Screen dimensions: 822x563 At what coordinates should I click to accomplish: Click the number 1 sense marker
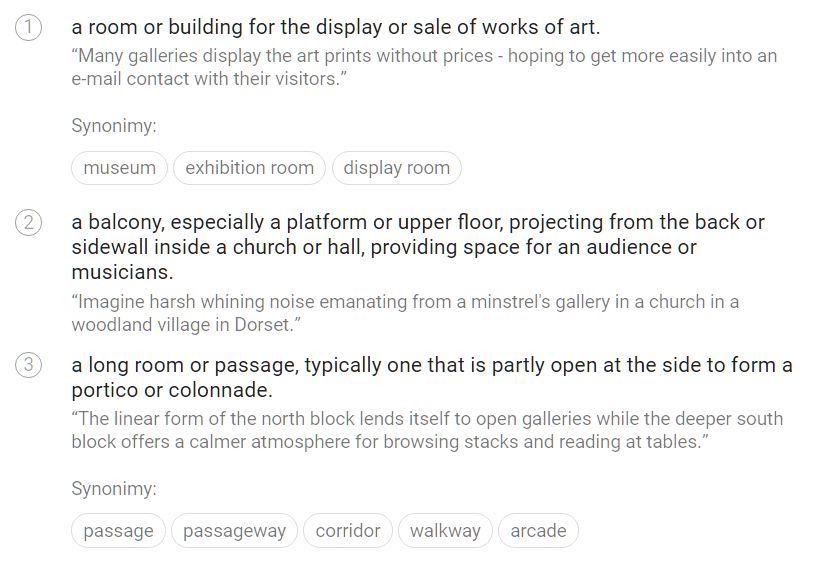pos(29,28)
